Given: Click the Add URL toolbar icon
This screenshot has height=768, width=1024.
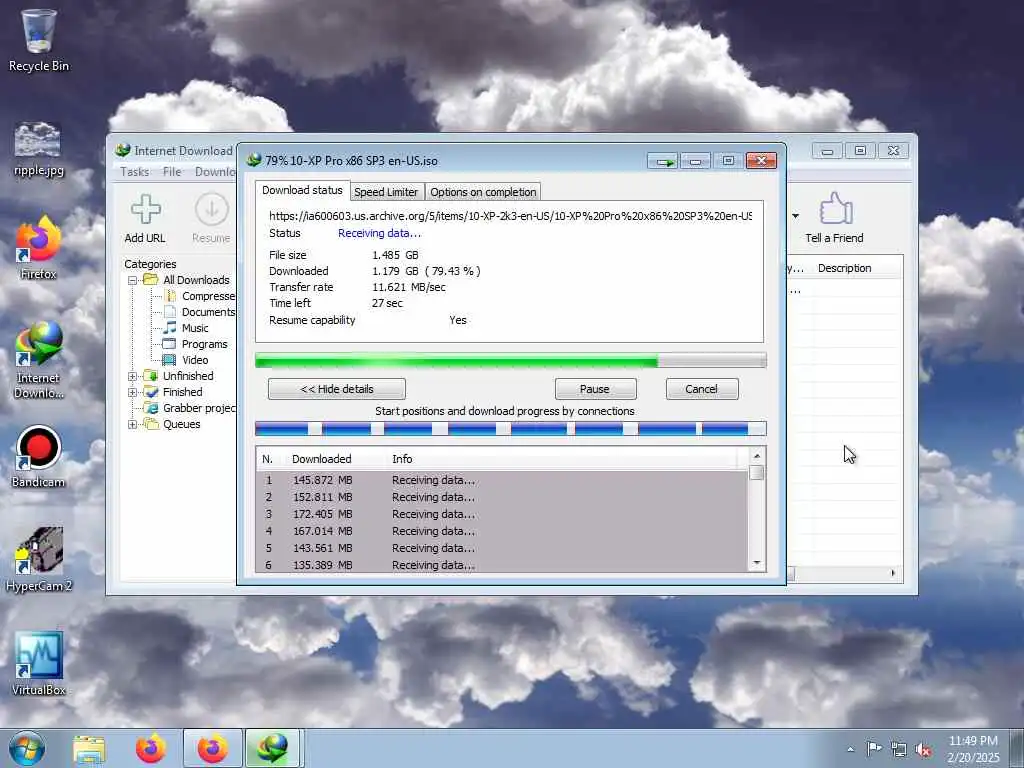Looking at the screenshot, I should click(x=145, y=219).
